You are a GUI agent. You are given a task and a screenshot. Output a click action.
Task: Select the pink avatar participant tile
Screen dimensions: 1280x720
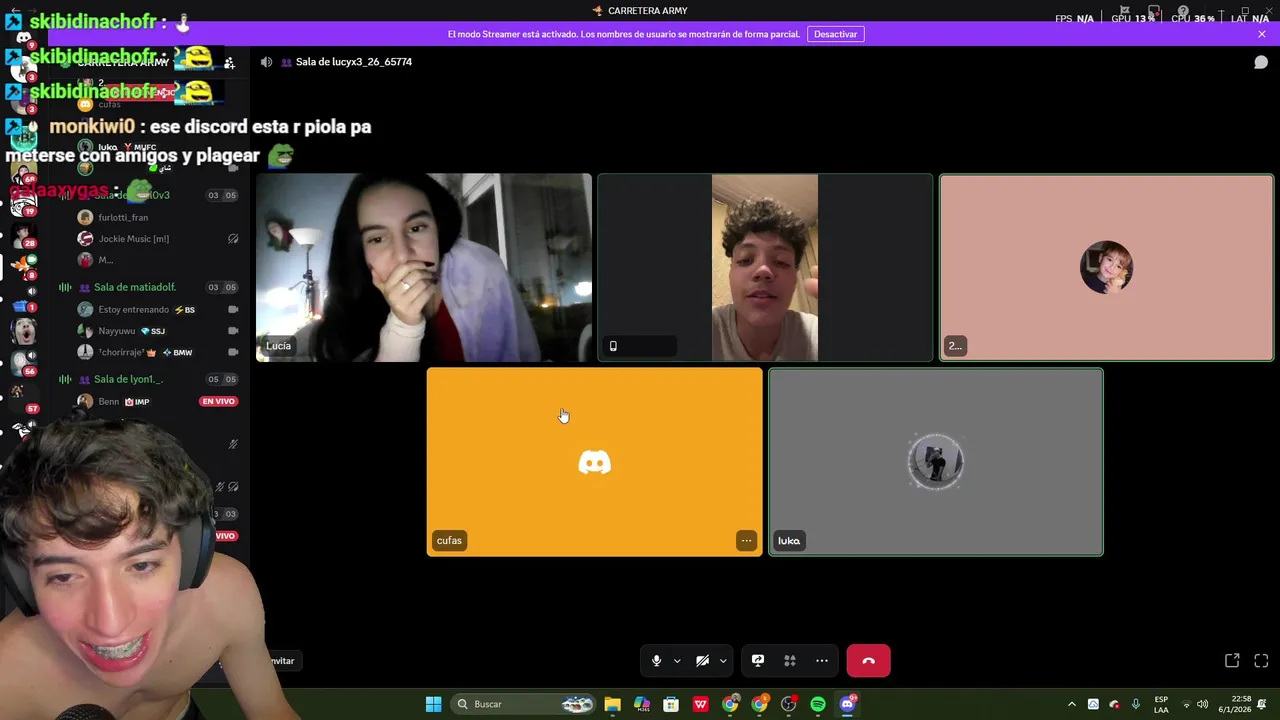click(1106, 268)
